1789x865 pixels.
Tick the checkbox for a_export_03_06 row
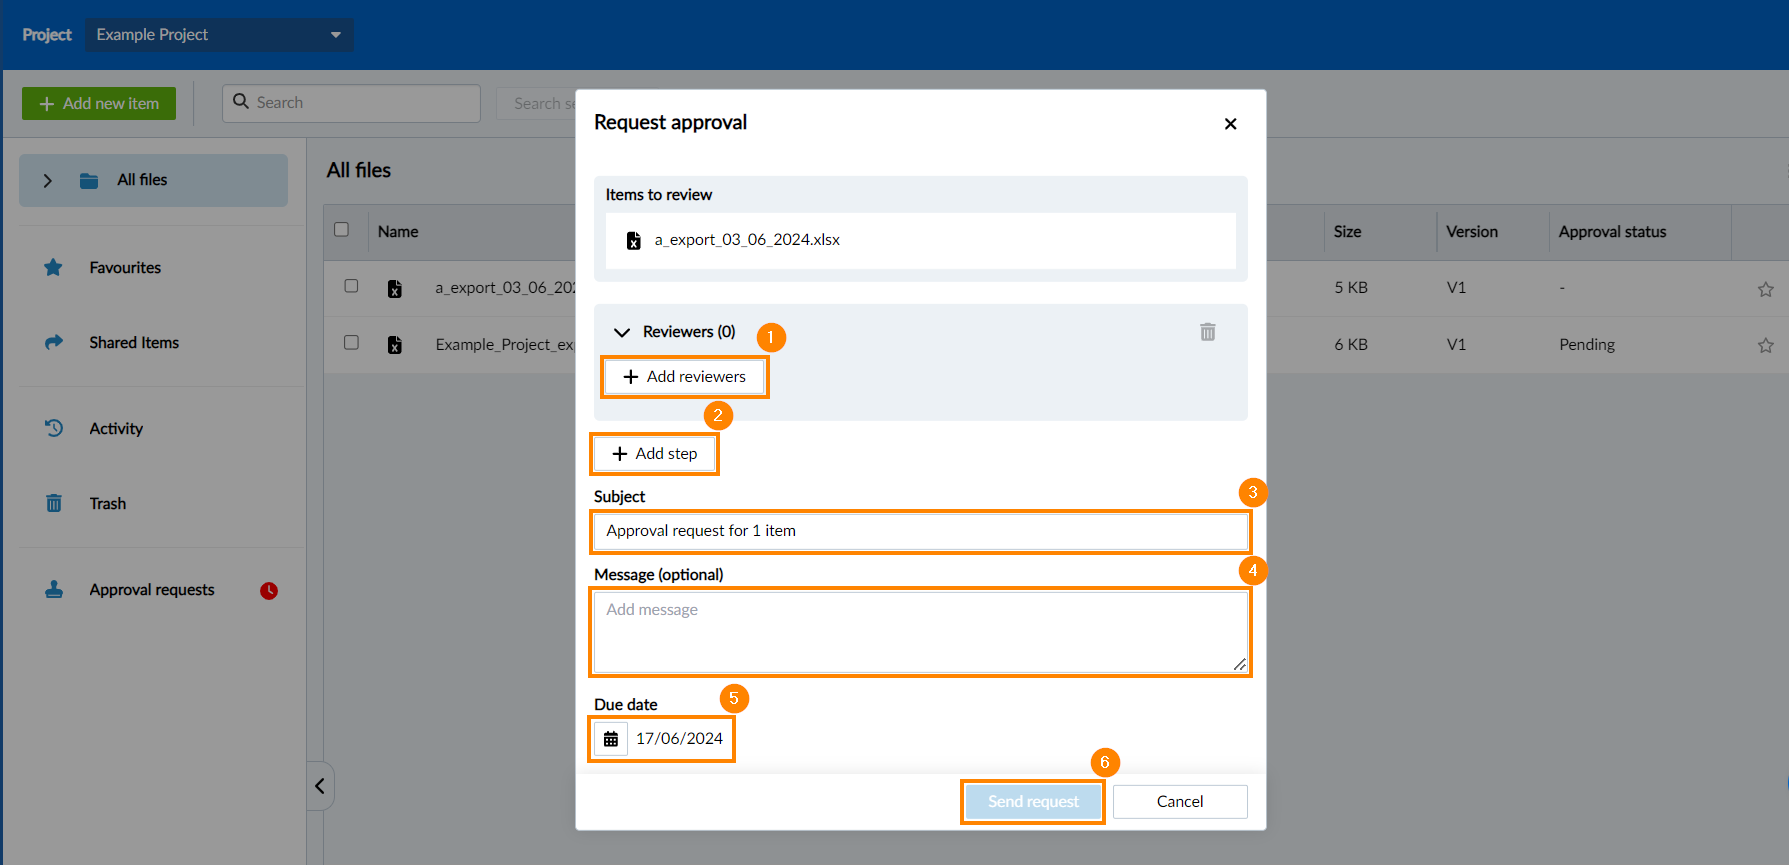click(351, 285)
